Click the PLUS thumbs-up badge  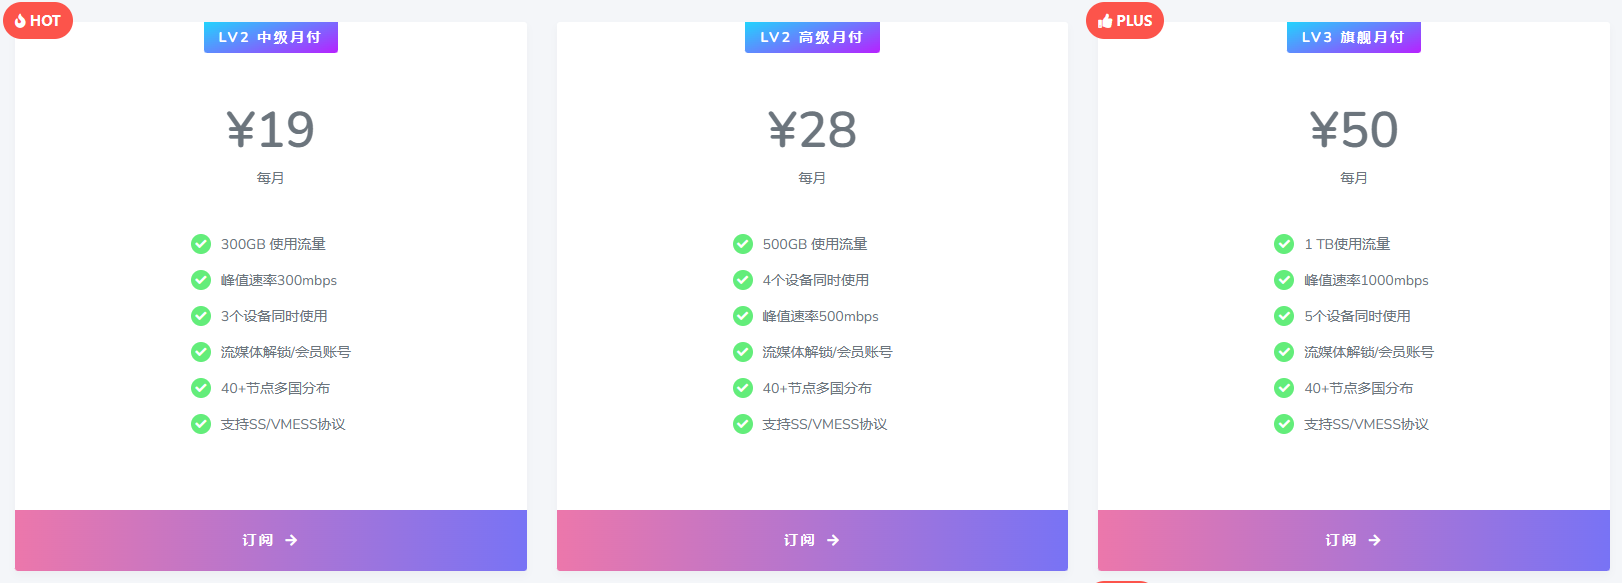[x=1125, y=21]
